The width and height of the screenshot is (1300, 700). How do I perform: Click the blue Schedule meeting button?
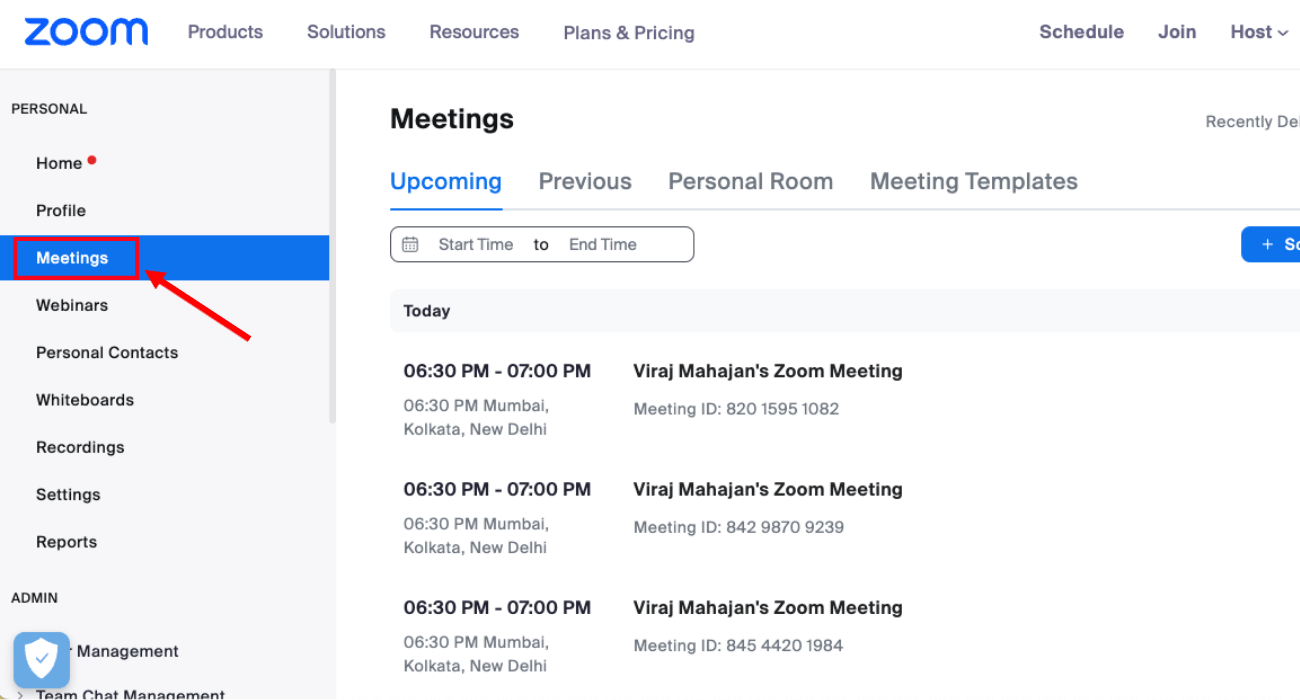pos(1271,244)
